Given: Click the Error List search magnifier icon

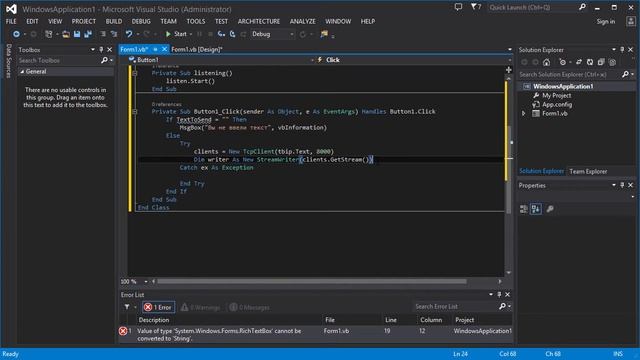Looking at the screenshot, I should (x=502, y=306).
